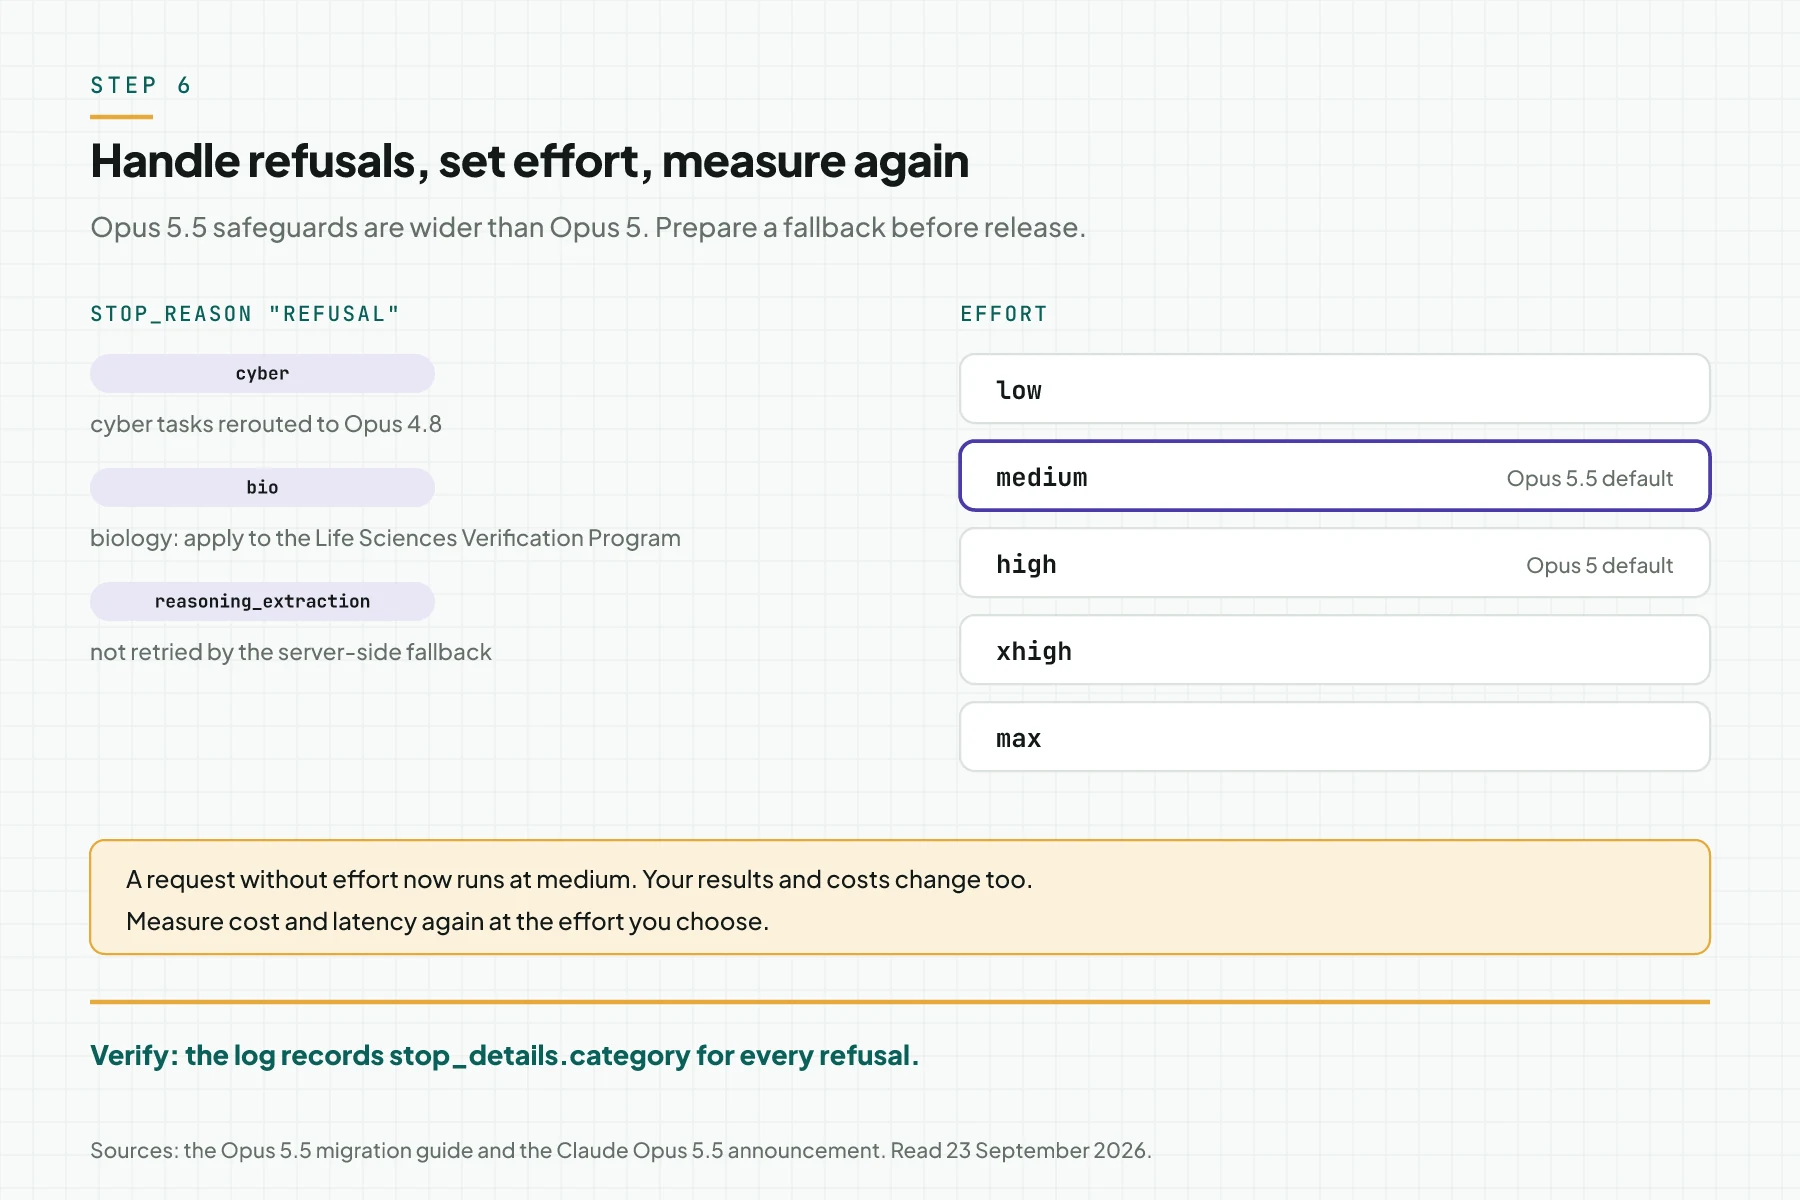Click the Sources footnote text
This screenshot has height=1200, width=1800.
[x=621, y=1150]
